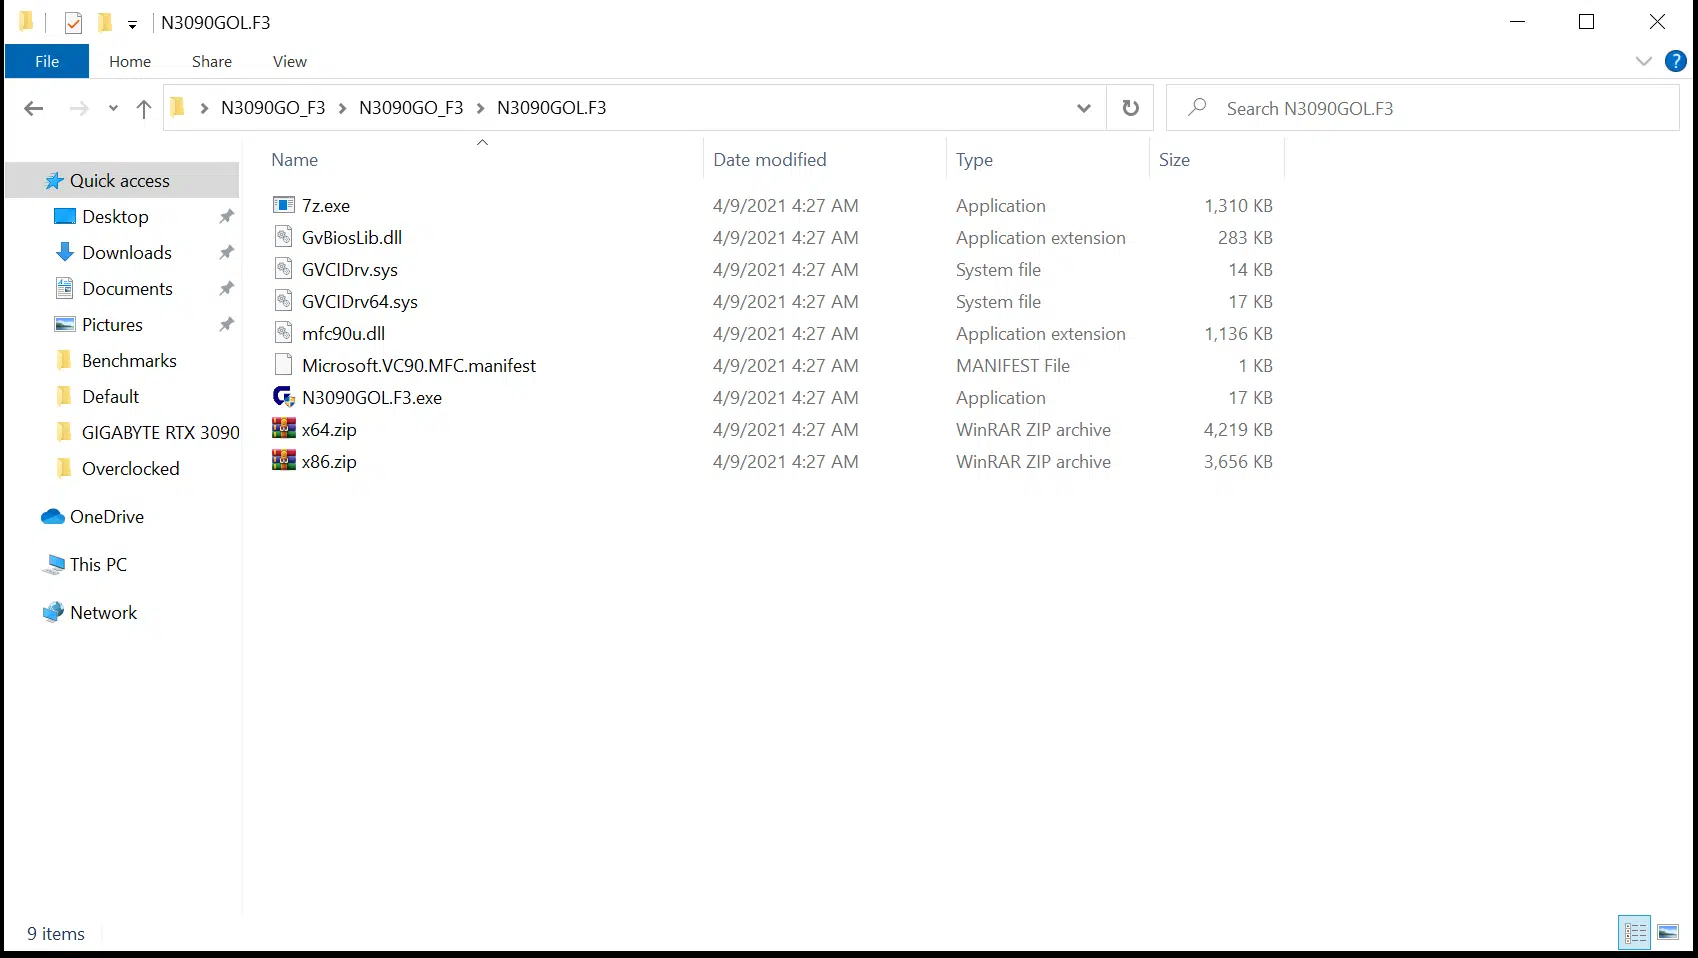Click the Properties quick access toolbar icon

coord(73,22)
